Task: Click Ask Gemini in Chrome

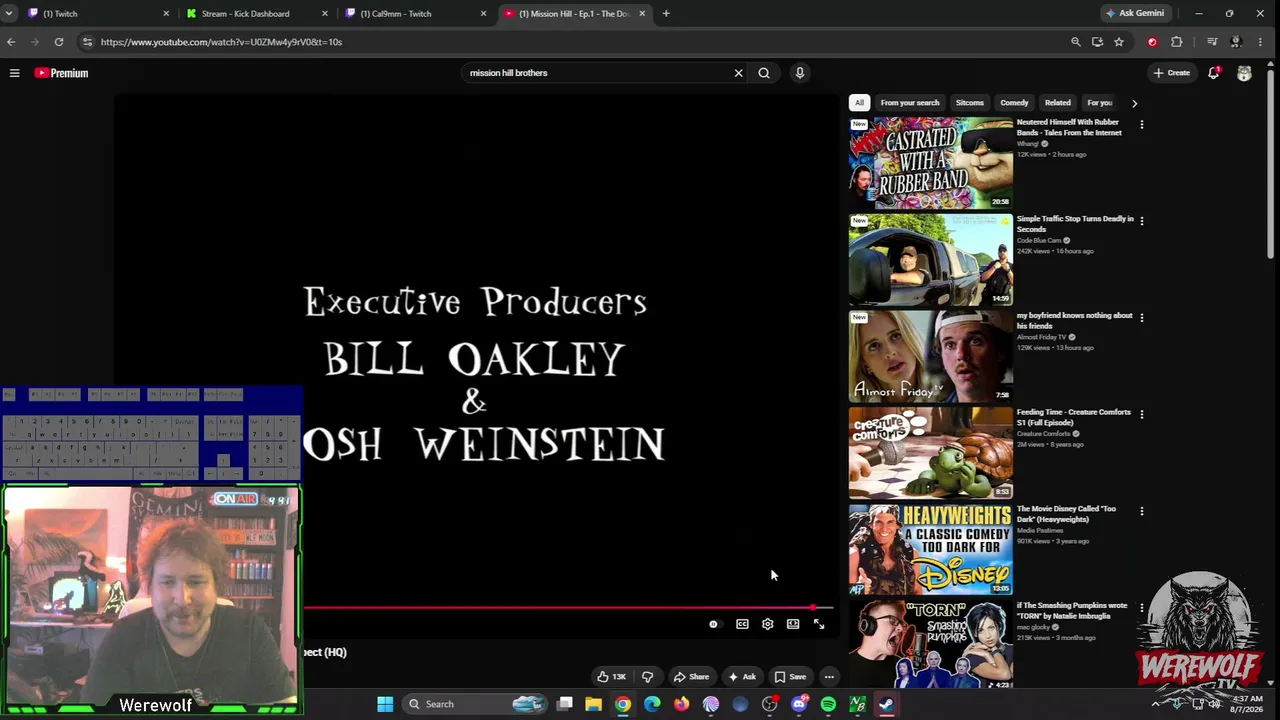Action: click(x=1135, y=14)
